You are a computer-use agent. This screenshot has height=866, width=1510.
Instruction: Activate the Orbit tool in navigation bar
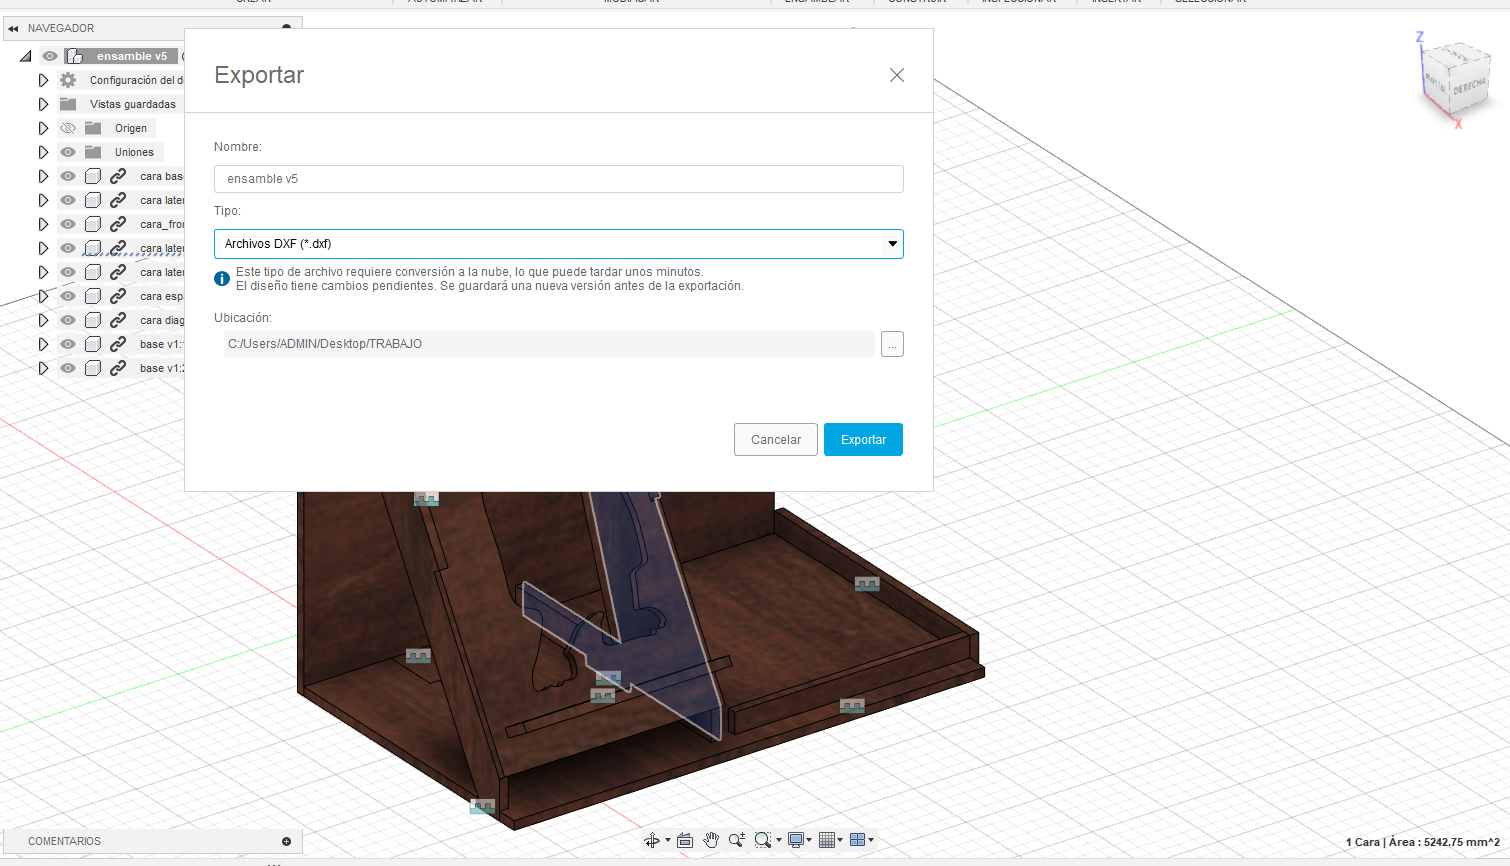coord(652,840)
